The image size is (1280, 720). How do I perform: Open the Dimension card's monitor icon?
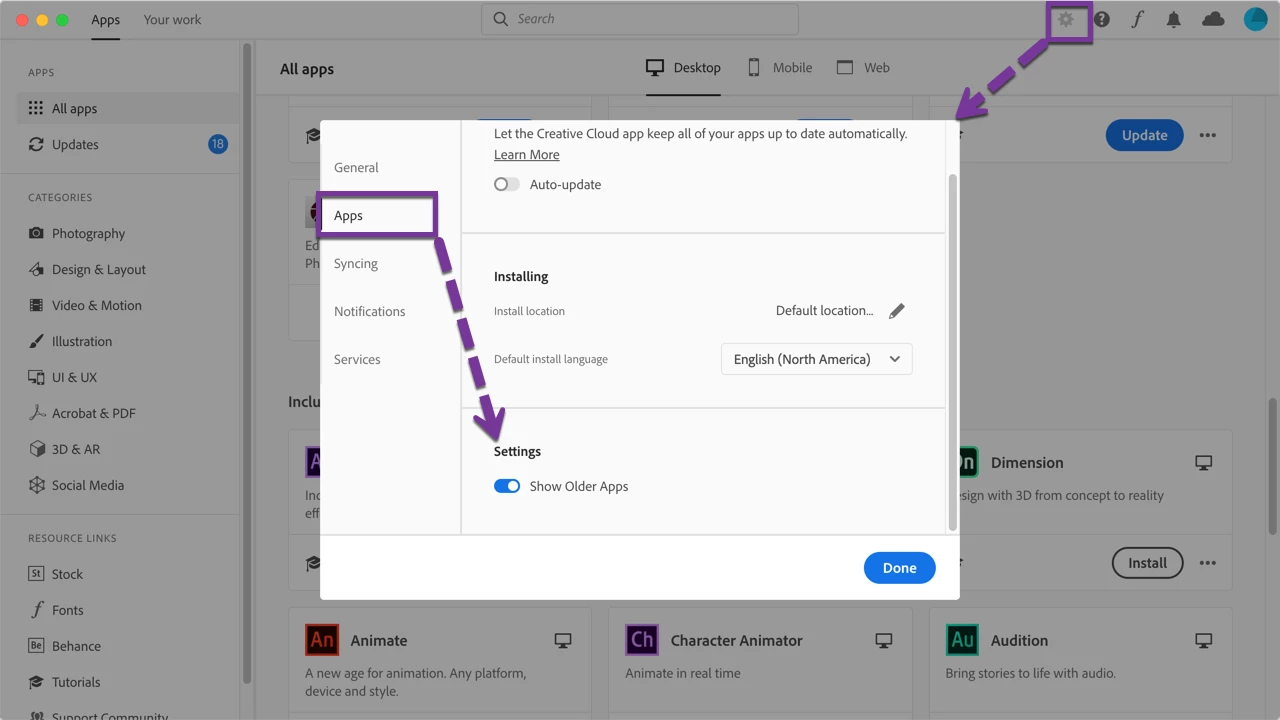point(1204,463)
